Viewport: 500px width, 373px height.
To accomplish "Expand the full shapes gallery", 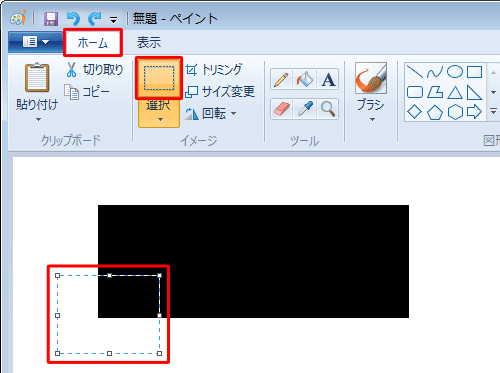I will click(493, 111).
